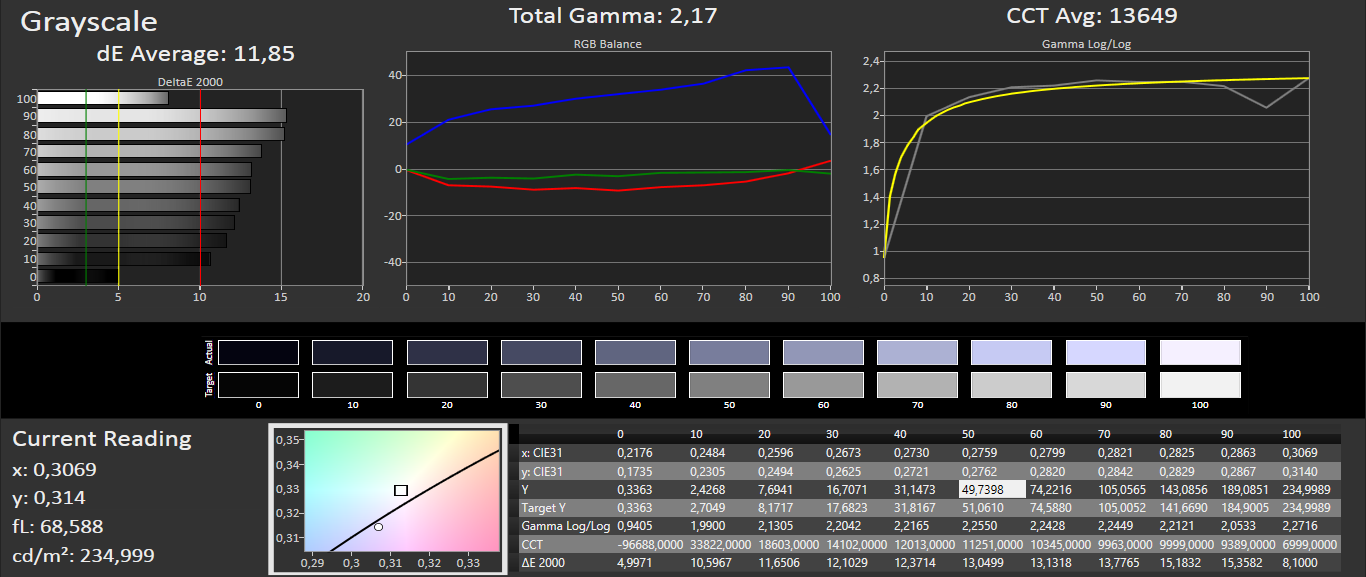Click the x CIE31 cell '0,3069'

pyautogui.click(x=1300, y=453)
